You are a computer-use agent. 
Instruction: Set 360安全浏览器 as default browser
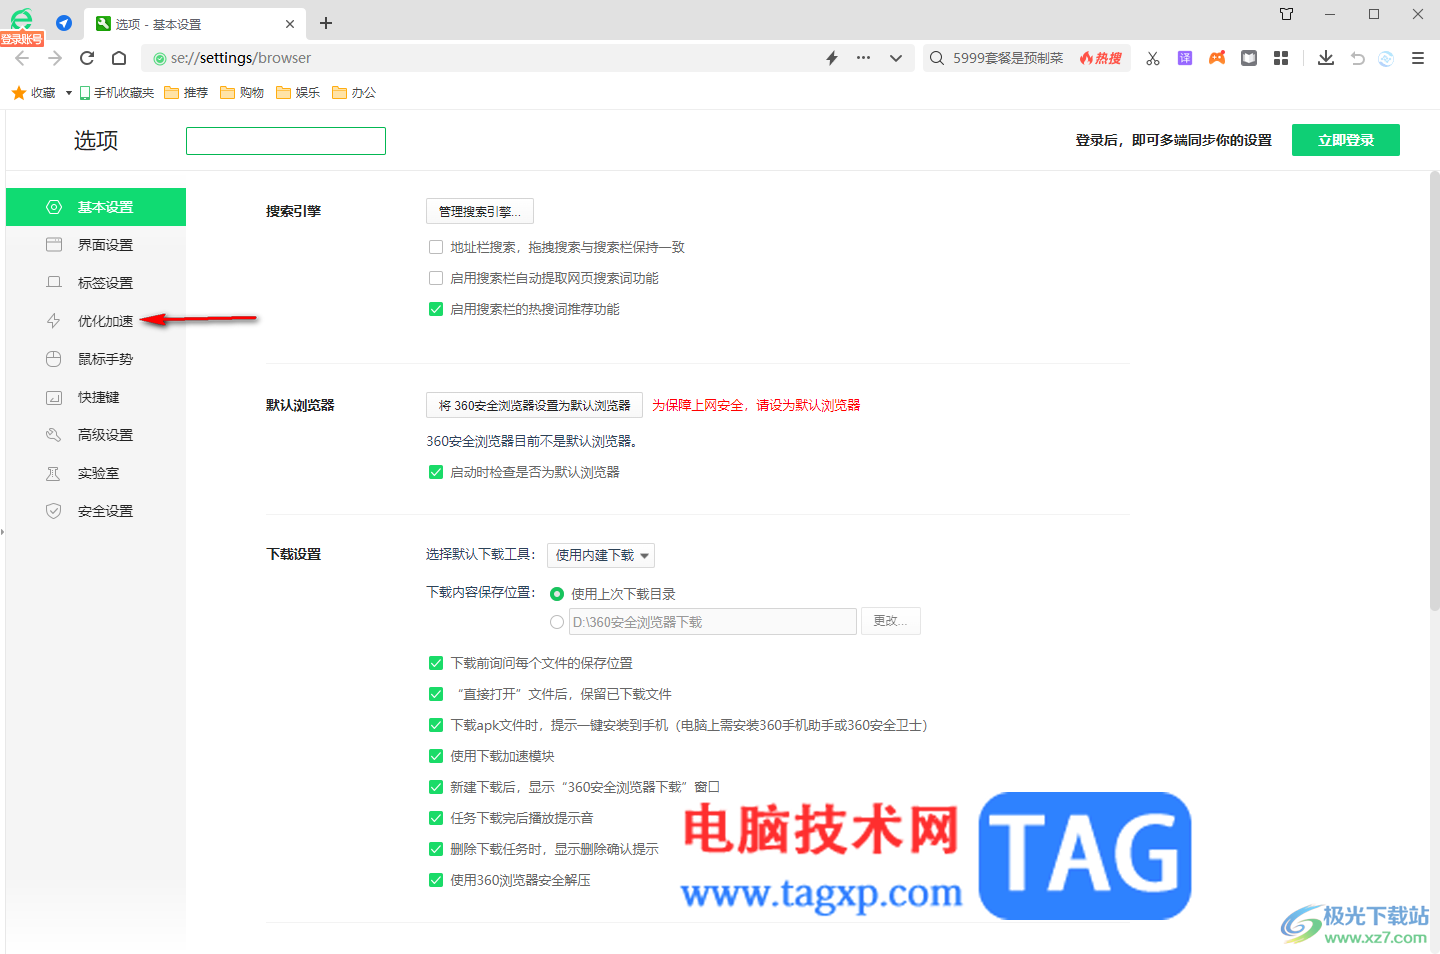point(534,405)
